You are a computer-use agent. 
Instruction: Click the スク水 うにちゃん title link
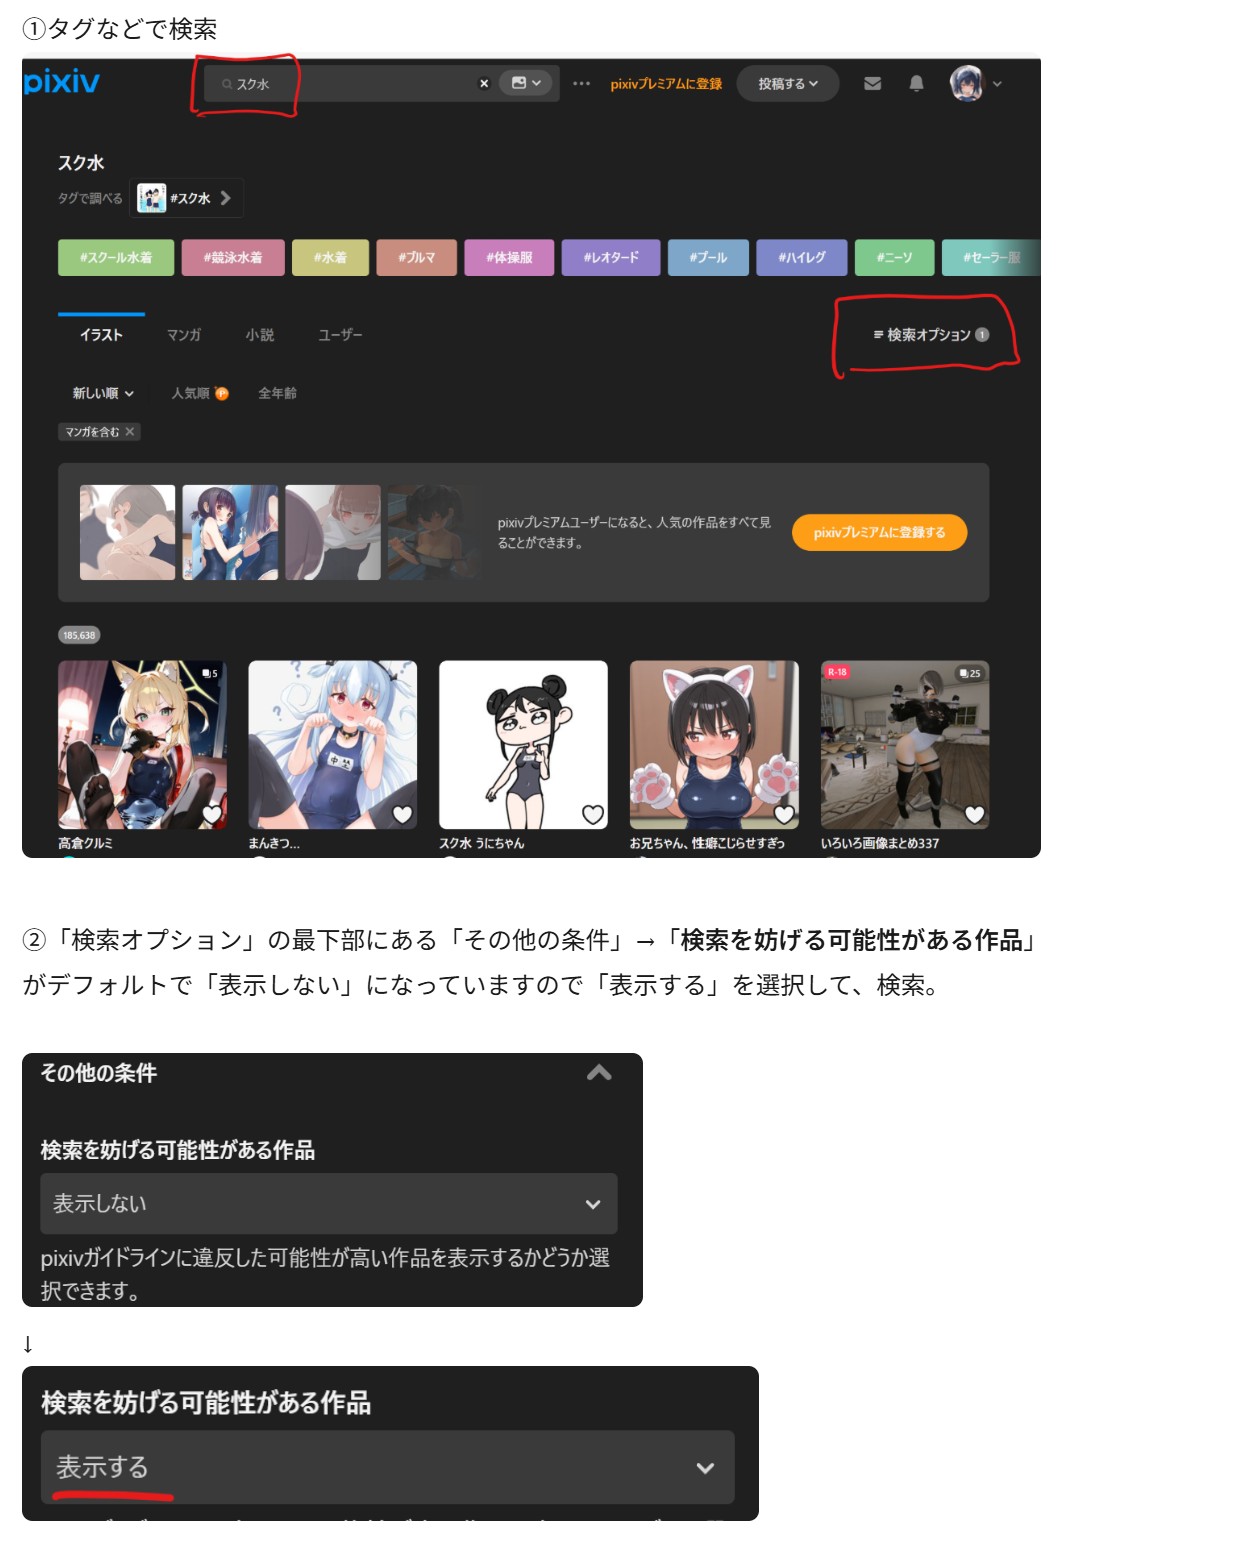click(481, 844)
